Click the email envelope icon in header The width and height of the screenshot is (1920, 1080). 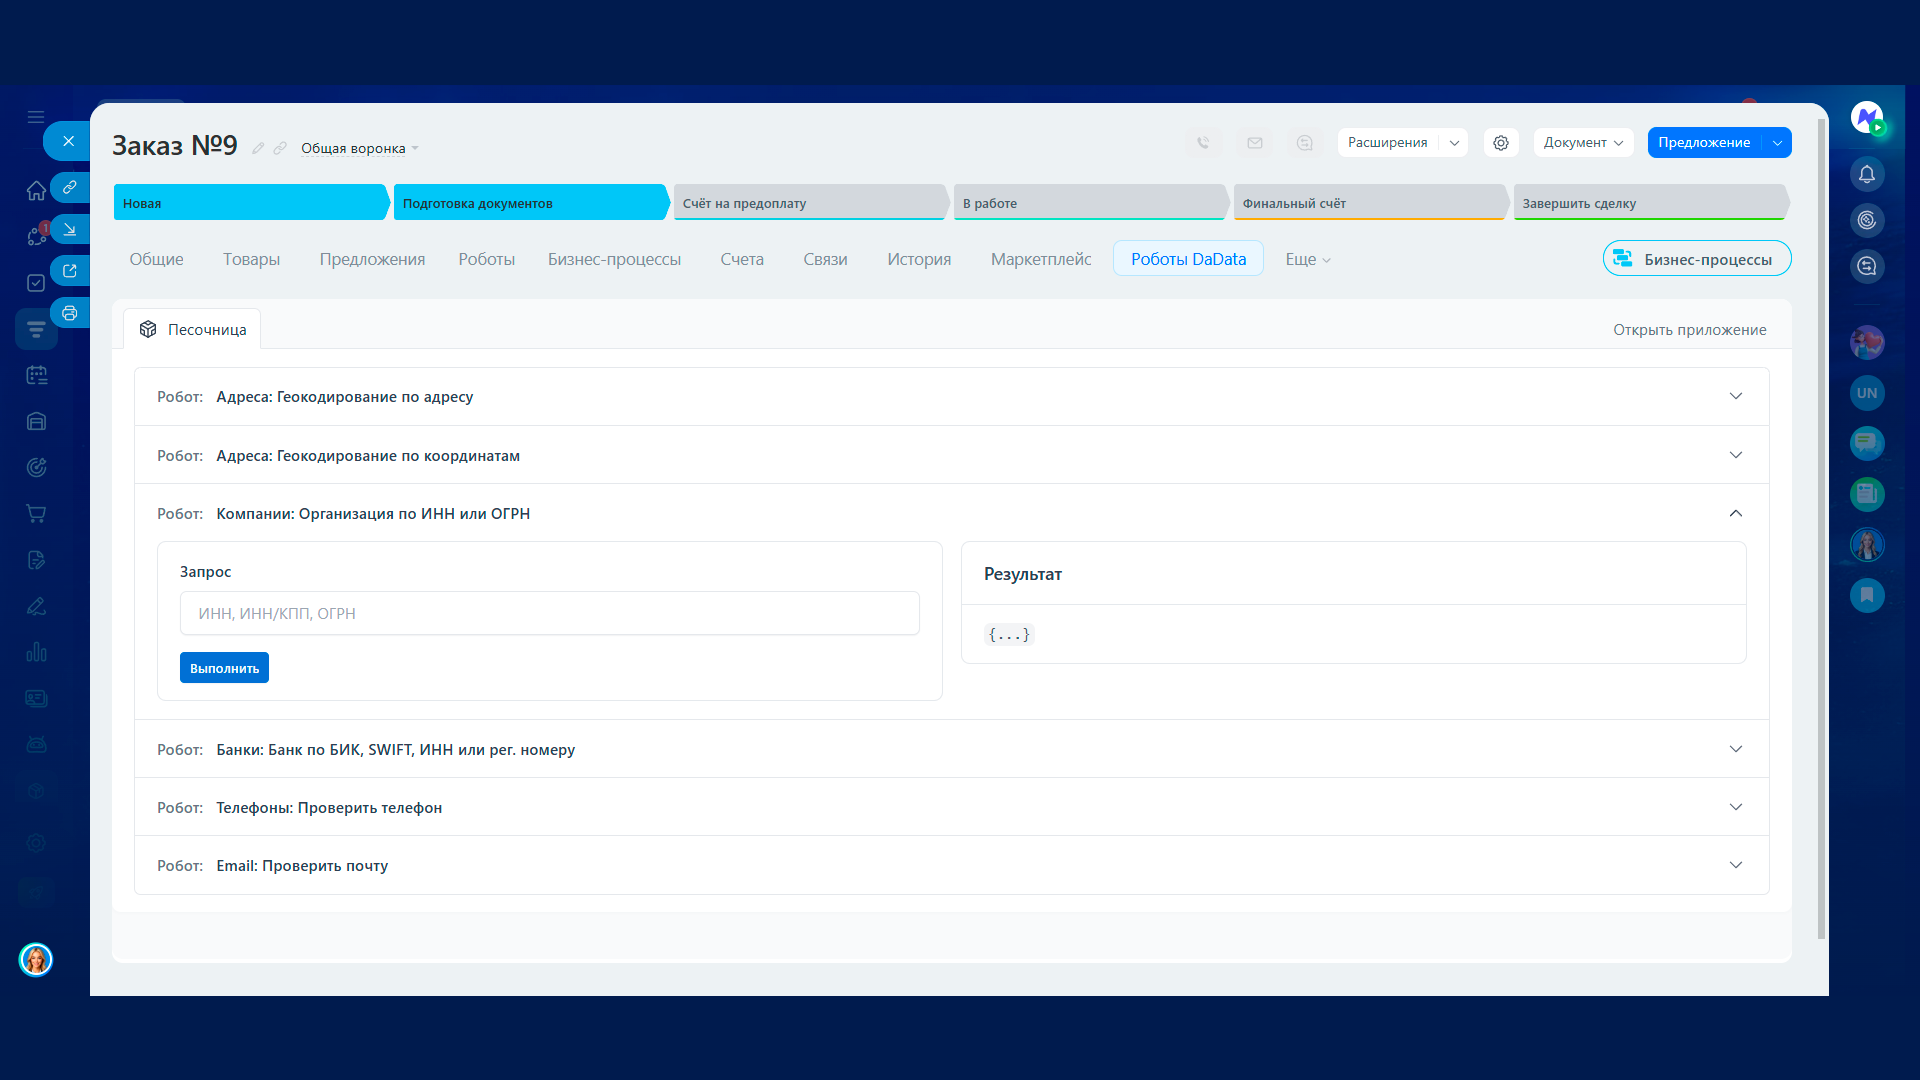[x=1254, y=143]
